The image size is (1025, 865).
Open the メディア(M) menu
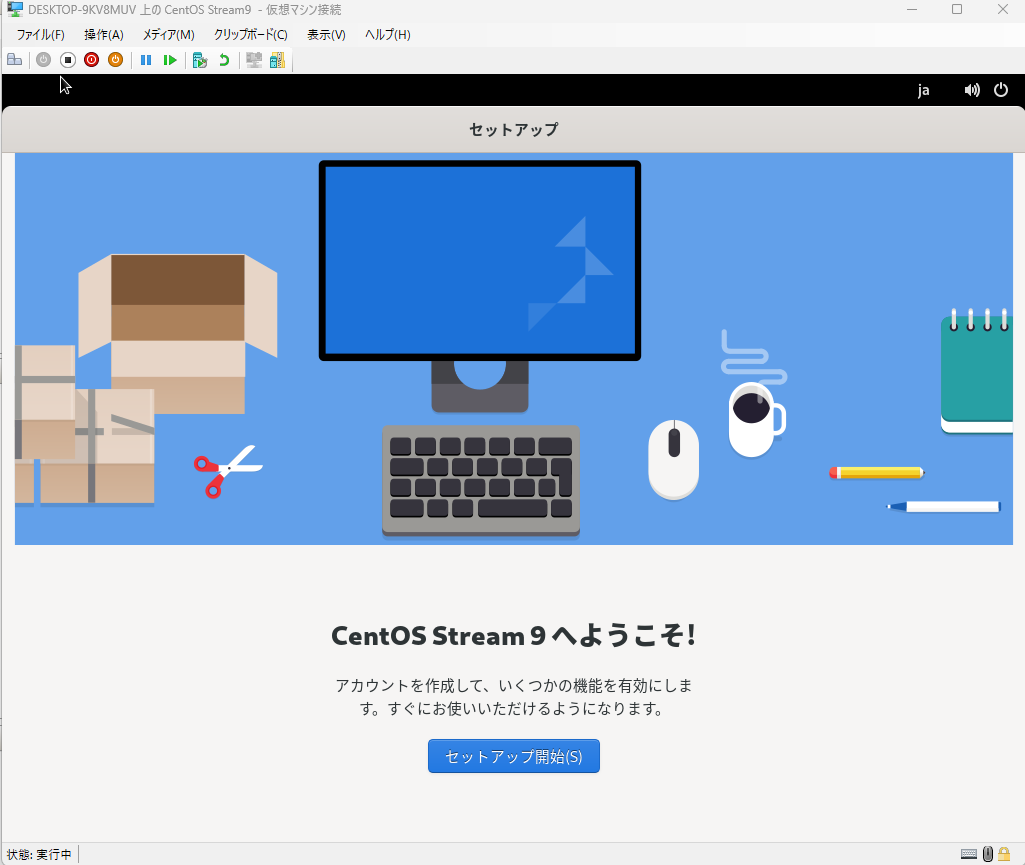(168, 35)
